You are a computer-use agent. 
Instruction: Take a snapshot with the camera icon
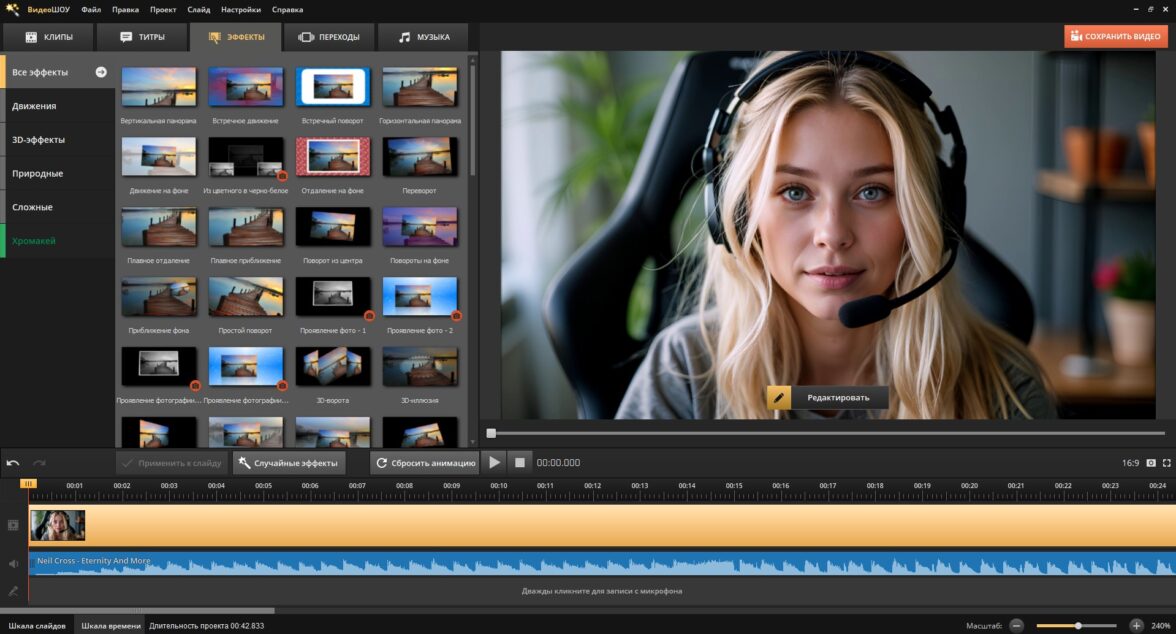1151,463
